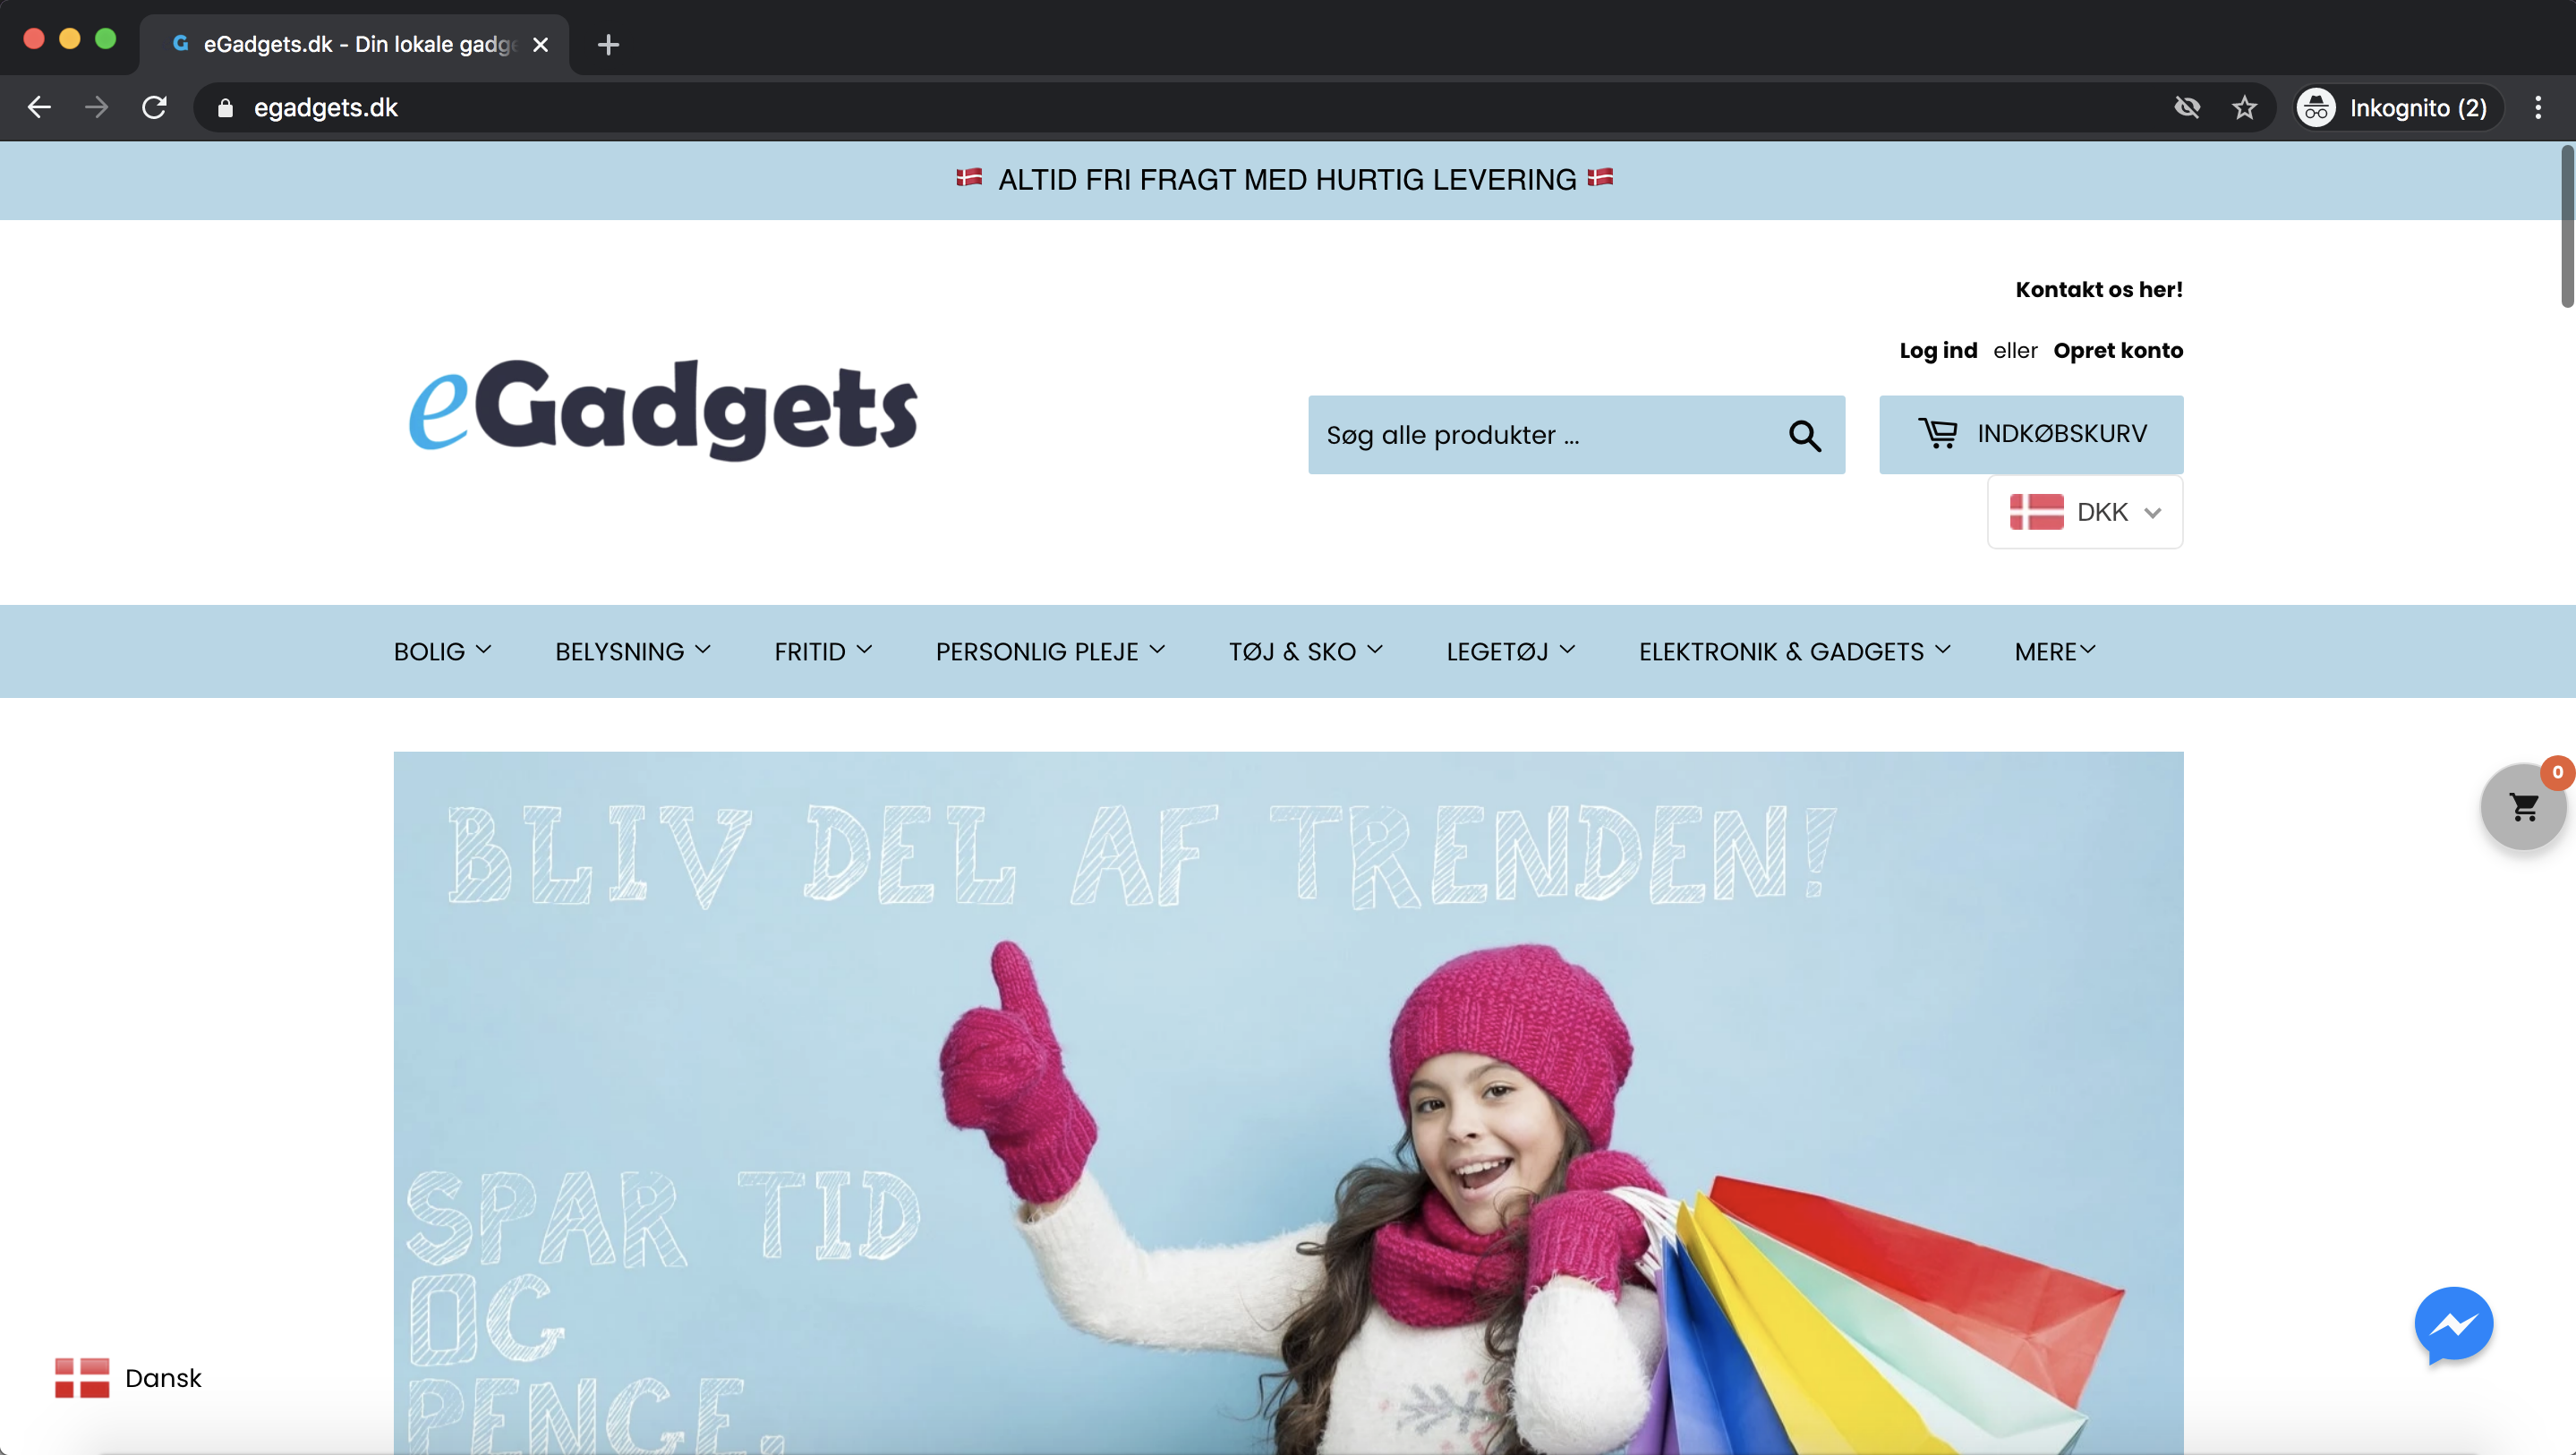Viewport: 2576px width, 1455px height.
Task: Click tracking-blocked eye icon in address bar
Action: (2187, 107)
